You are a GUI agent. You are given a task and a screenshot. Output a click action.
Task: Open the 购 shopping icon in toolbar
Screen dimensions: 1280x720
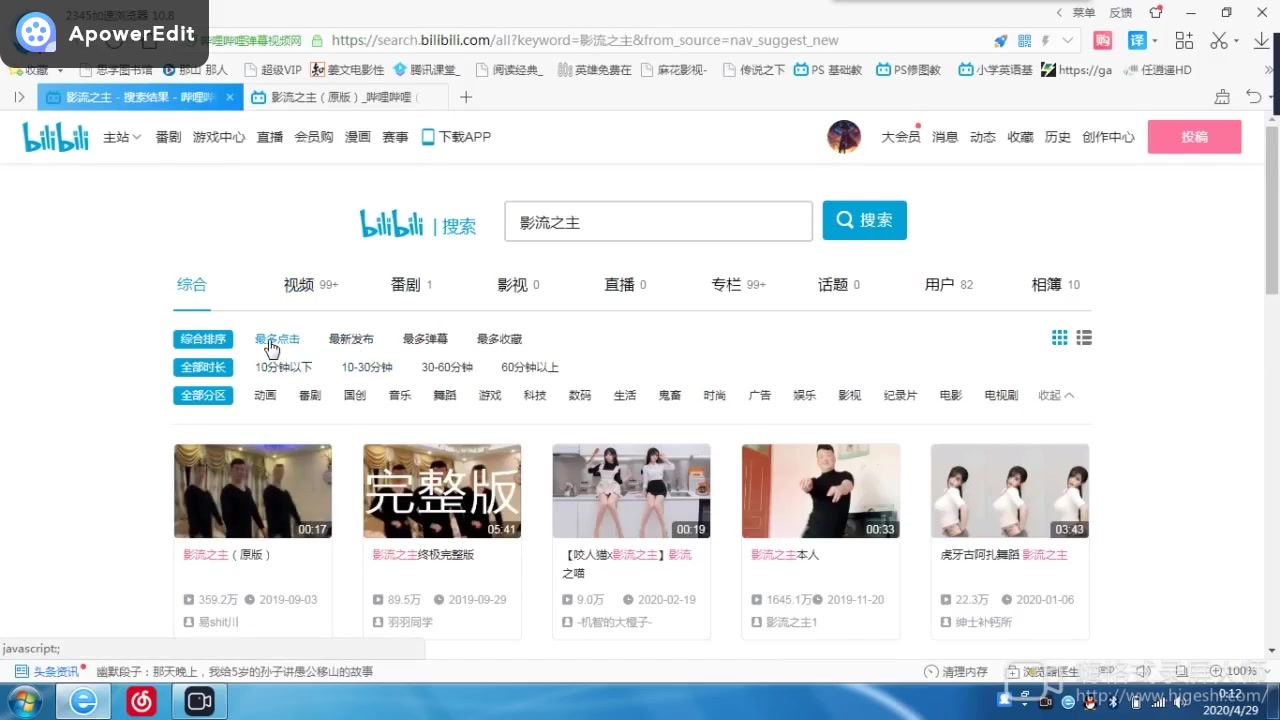tap(1102, 41)
